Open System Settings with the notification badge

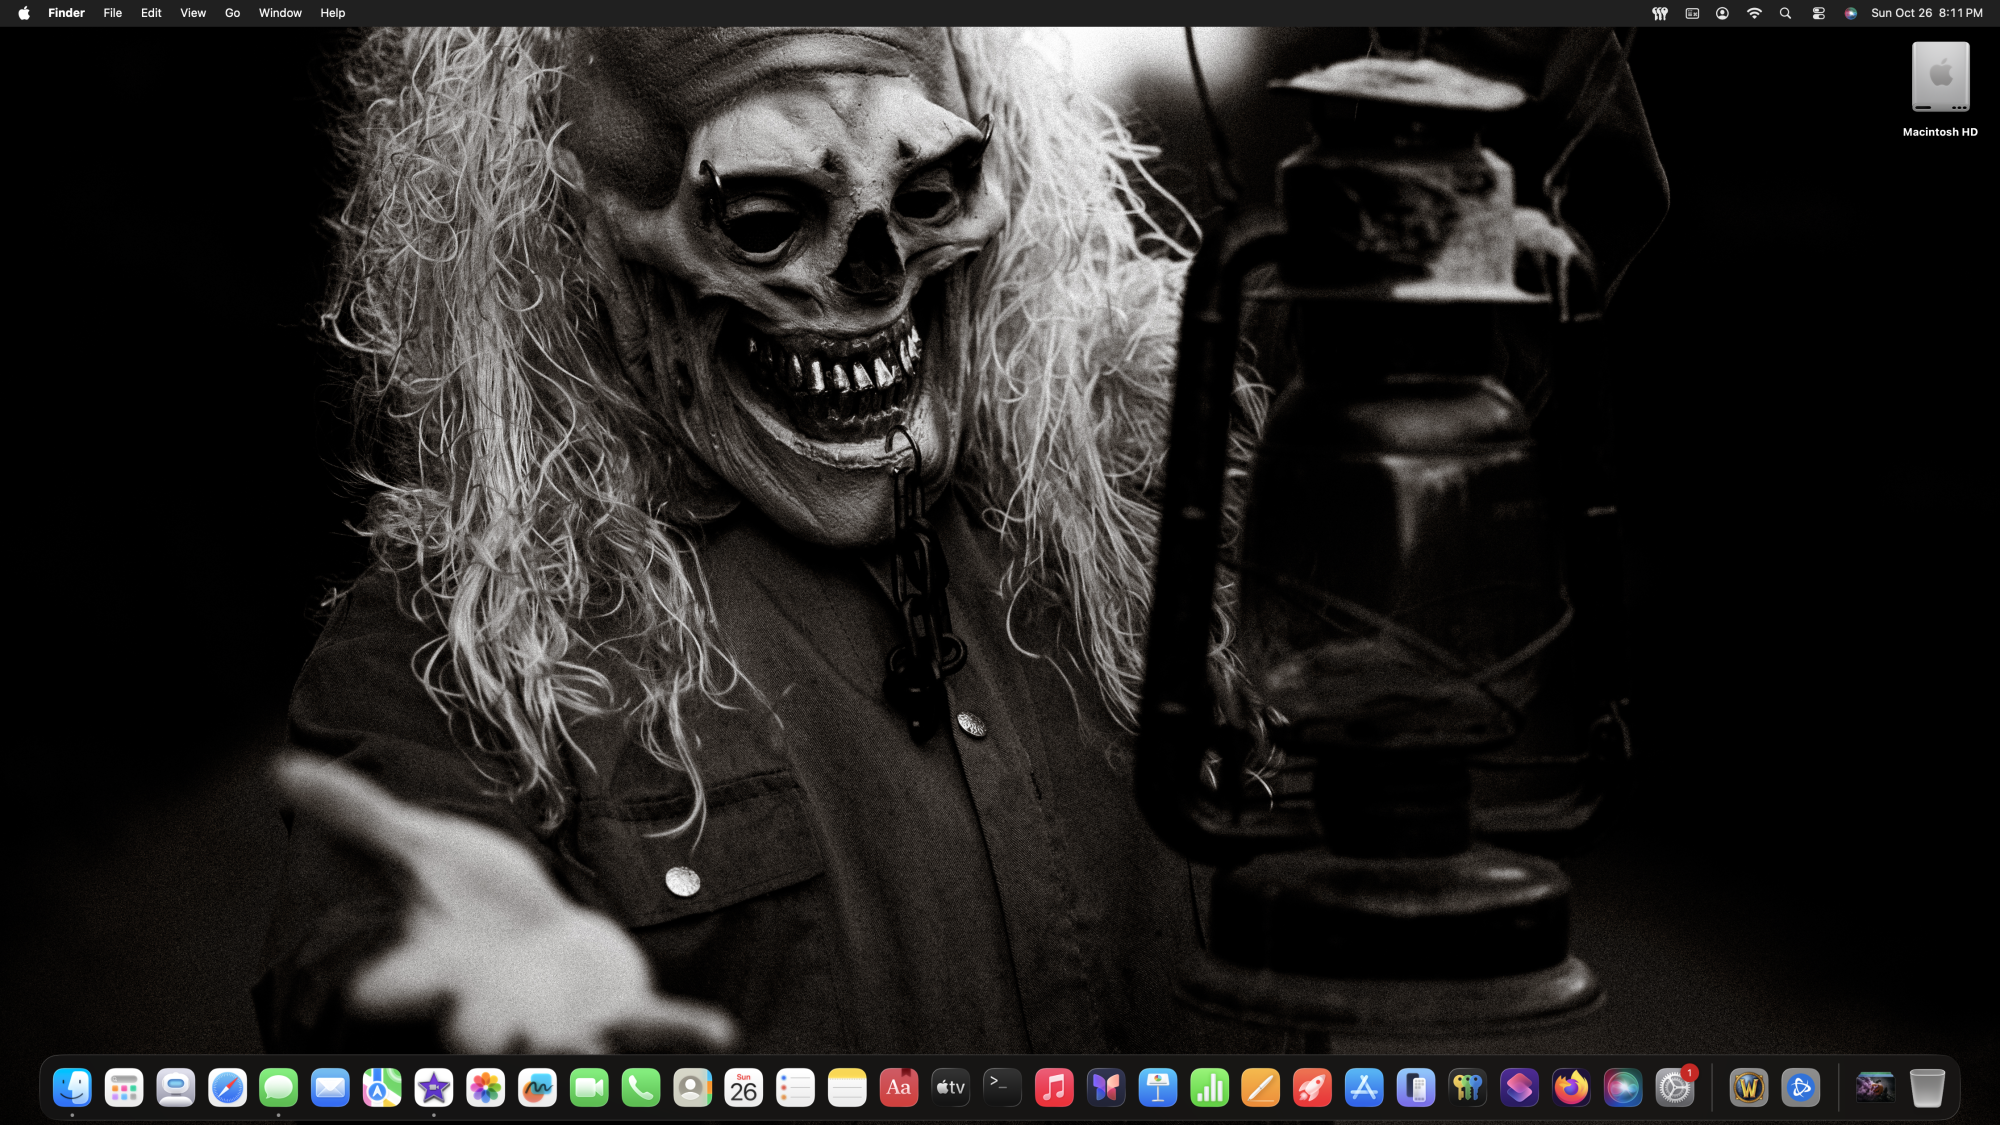1675,1088
